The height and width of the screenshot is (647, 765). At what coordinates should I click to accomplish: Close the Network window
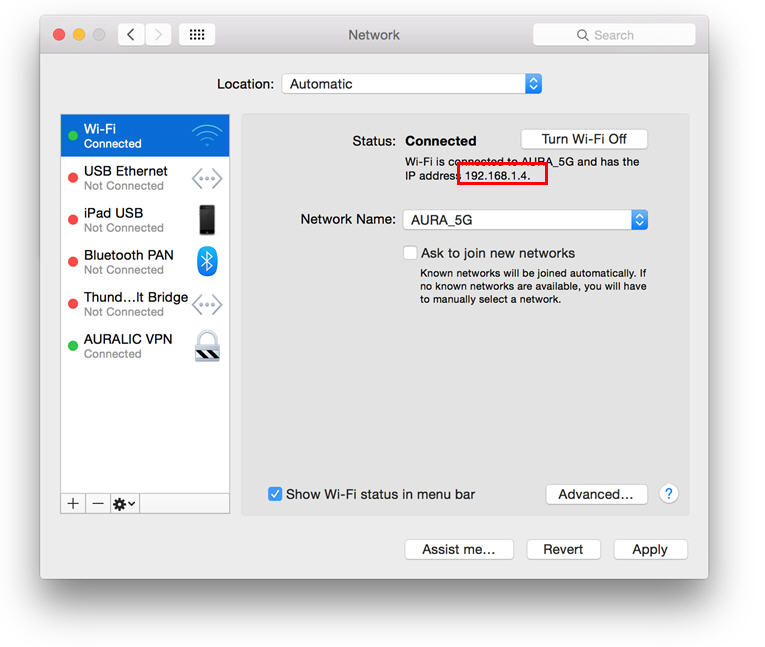pos(59,35)
